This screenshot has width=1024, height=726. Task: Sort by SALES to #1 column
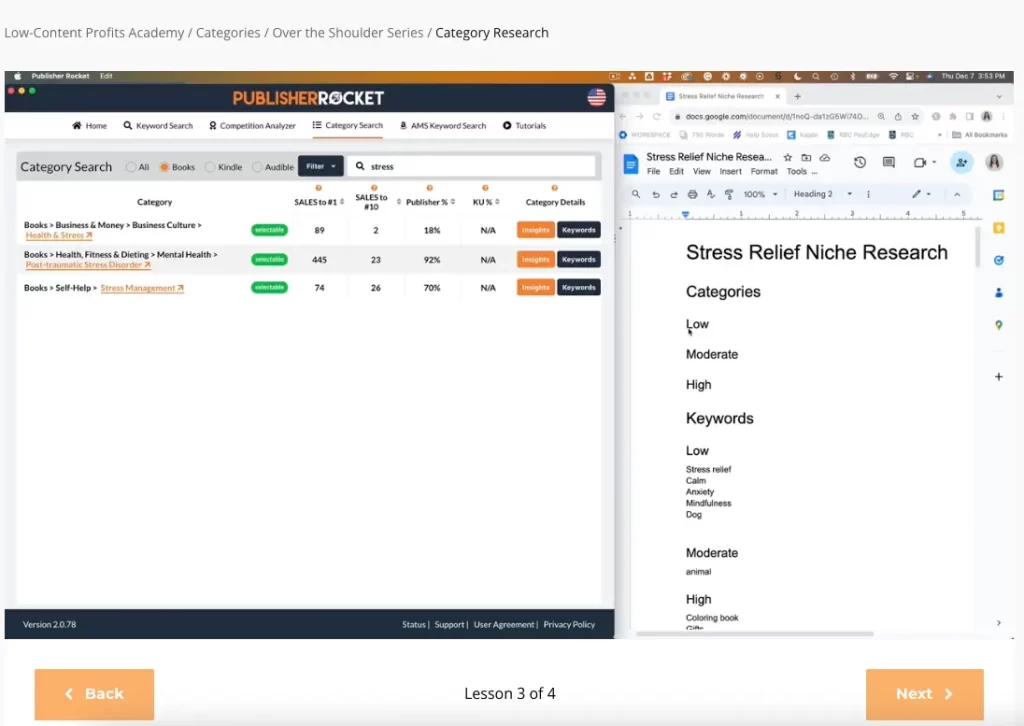(x=318, y=202)
